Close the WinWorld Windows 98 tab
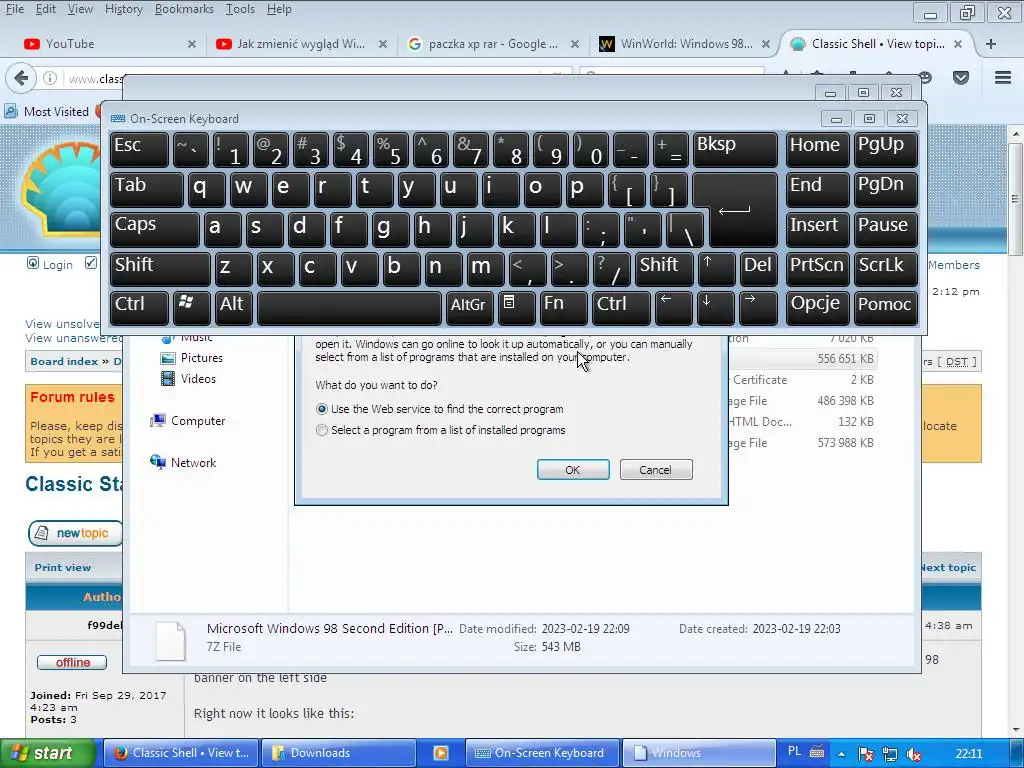The height and width of the screenshot is (768, 1024). pyautogui.click(x=765, y=44)
